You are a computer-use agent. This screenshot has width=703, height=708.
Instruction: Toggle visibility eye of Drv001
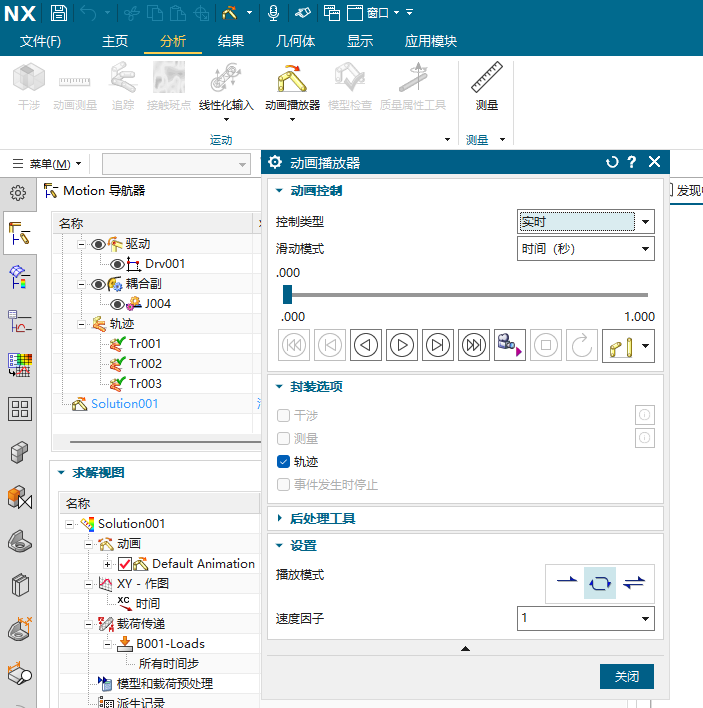pos(117,264)
